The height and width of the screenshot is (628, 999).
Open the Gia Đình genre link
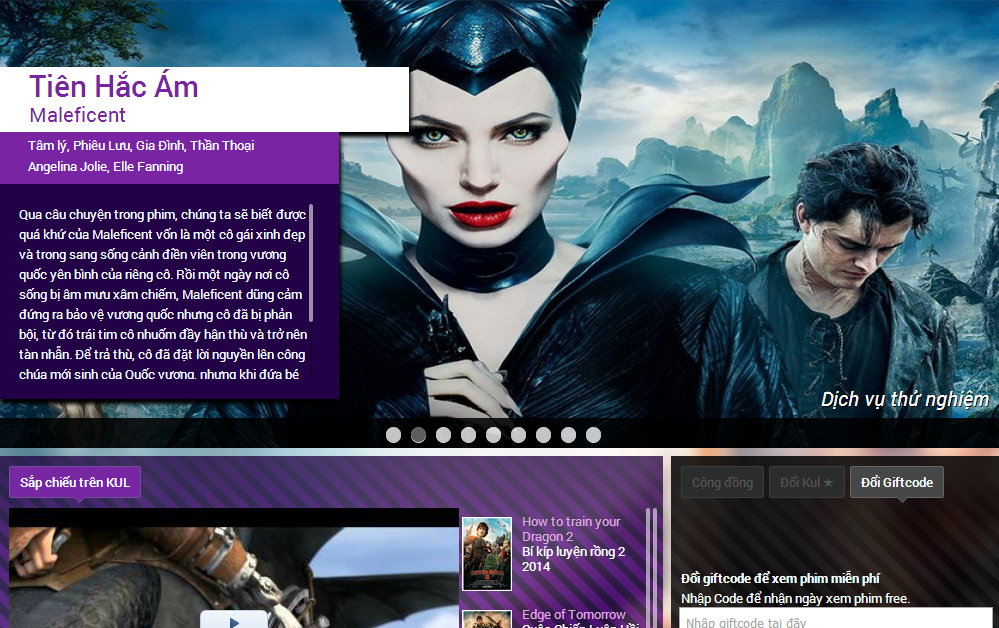(x=160, y=145)
